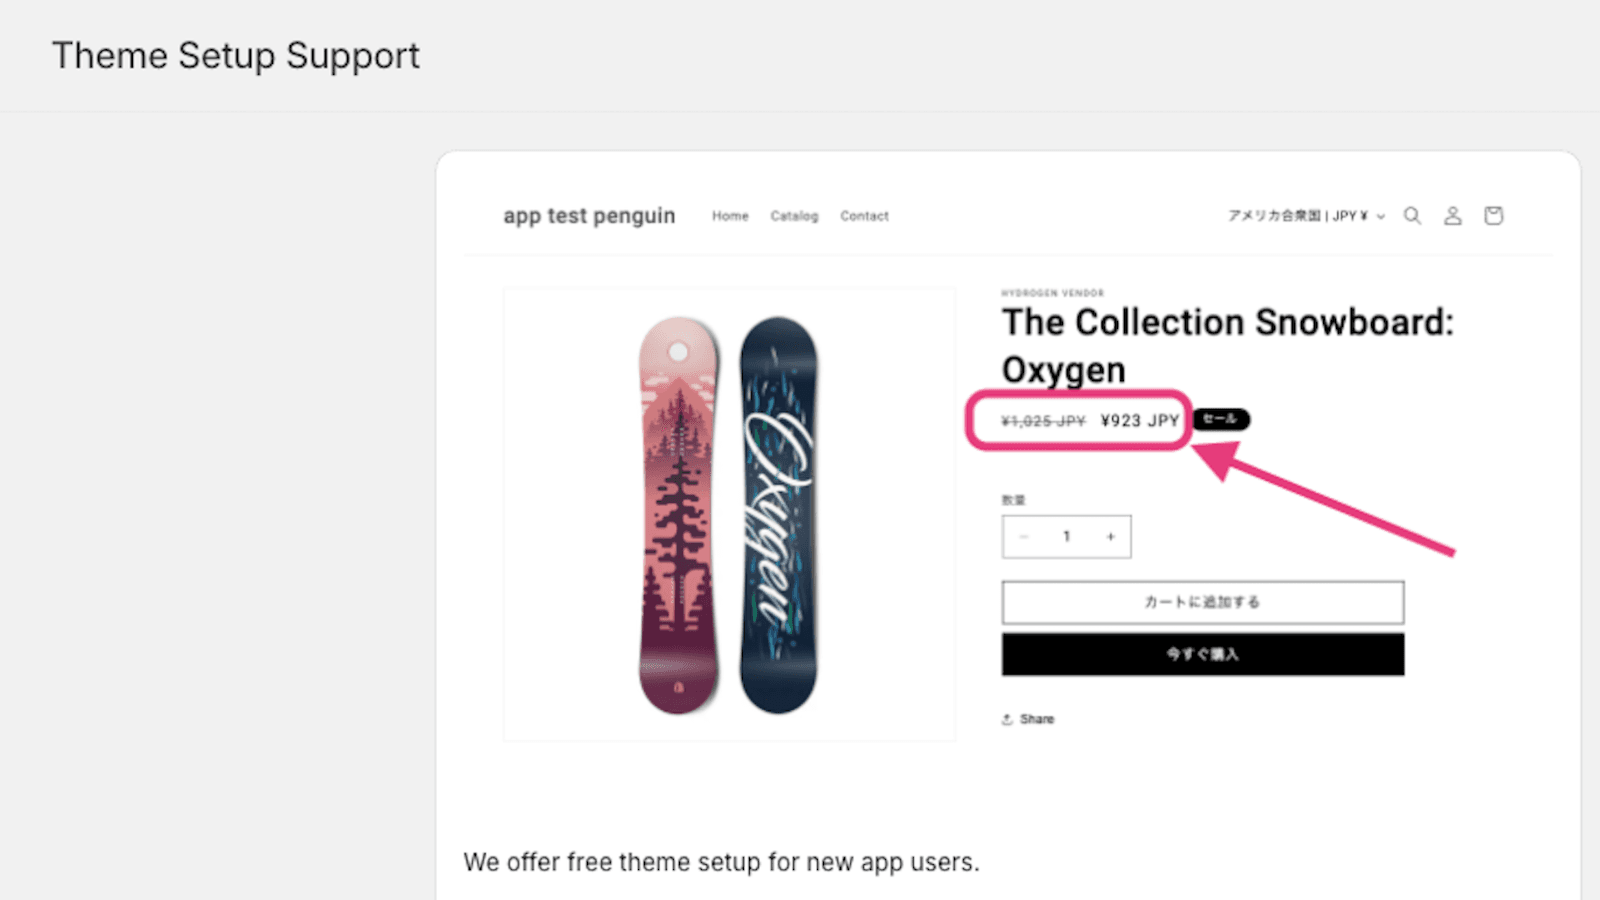
Task: Click the Share icon below buy button
Action: (1008, 719)
